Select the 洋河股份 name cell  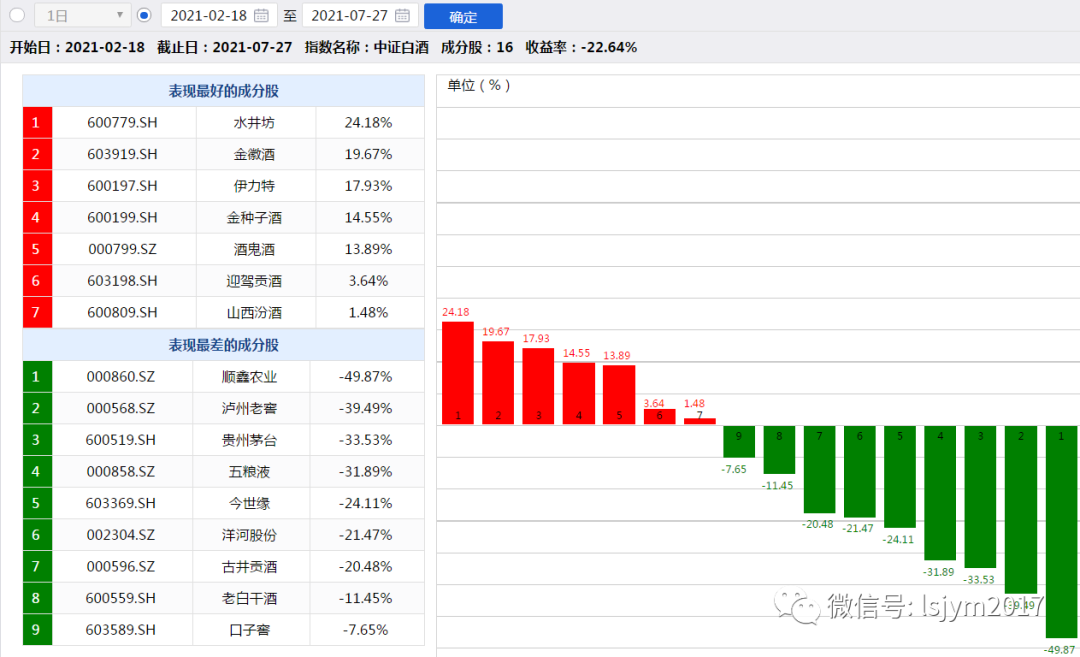tap(249, 535)
